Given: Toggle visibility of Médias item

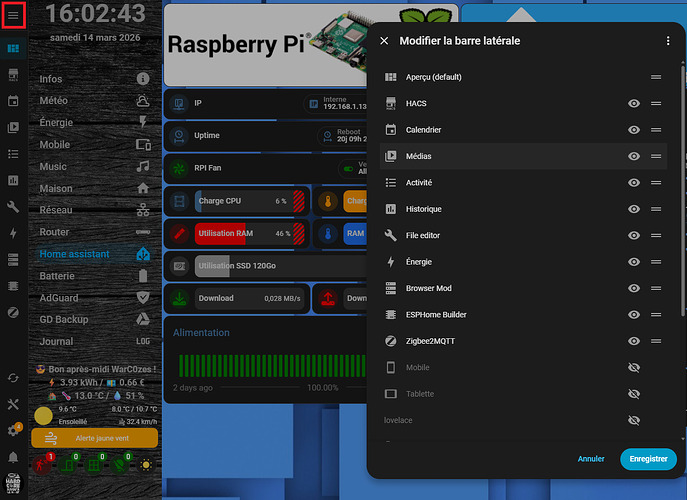Looking at the screenshot, I should click(x=634, y=156).
